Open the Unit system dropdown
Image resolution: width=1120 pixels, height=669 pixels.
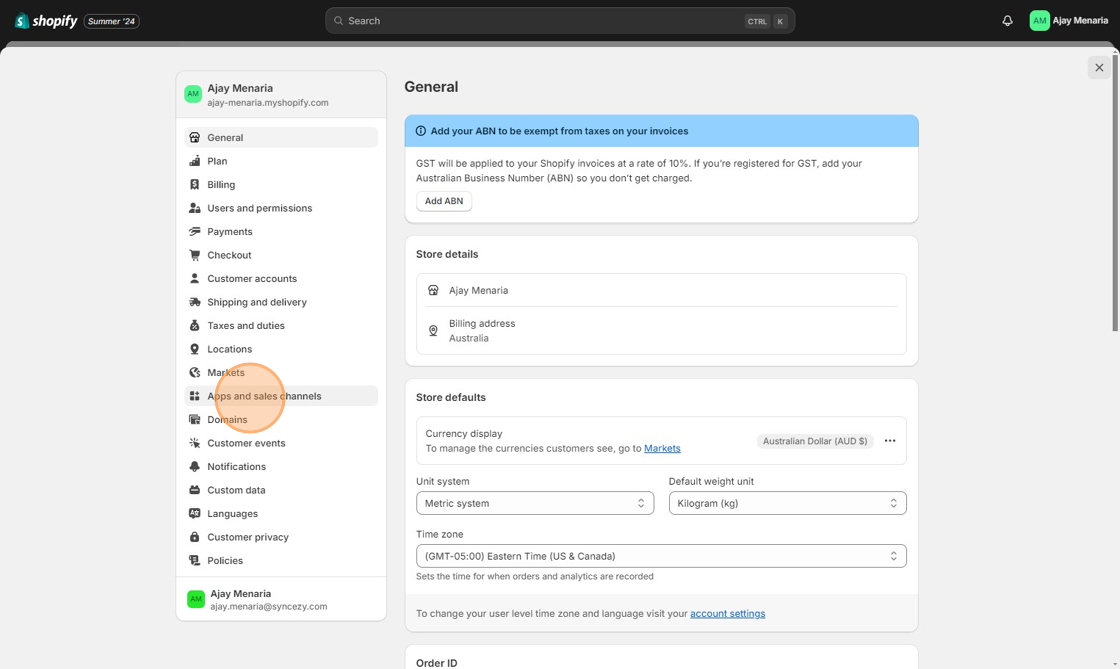tap(535, 503)
